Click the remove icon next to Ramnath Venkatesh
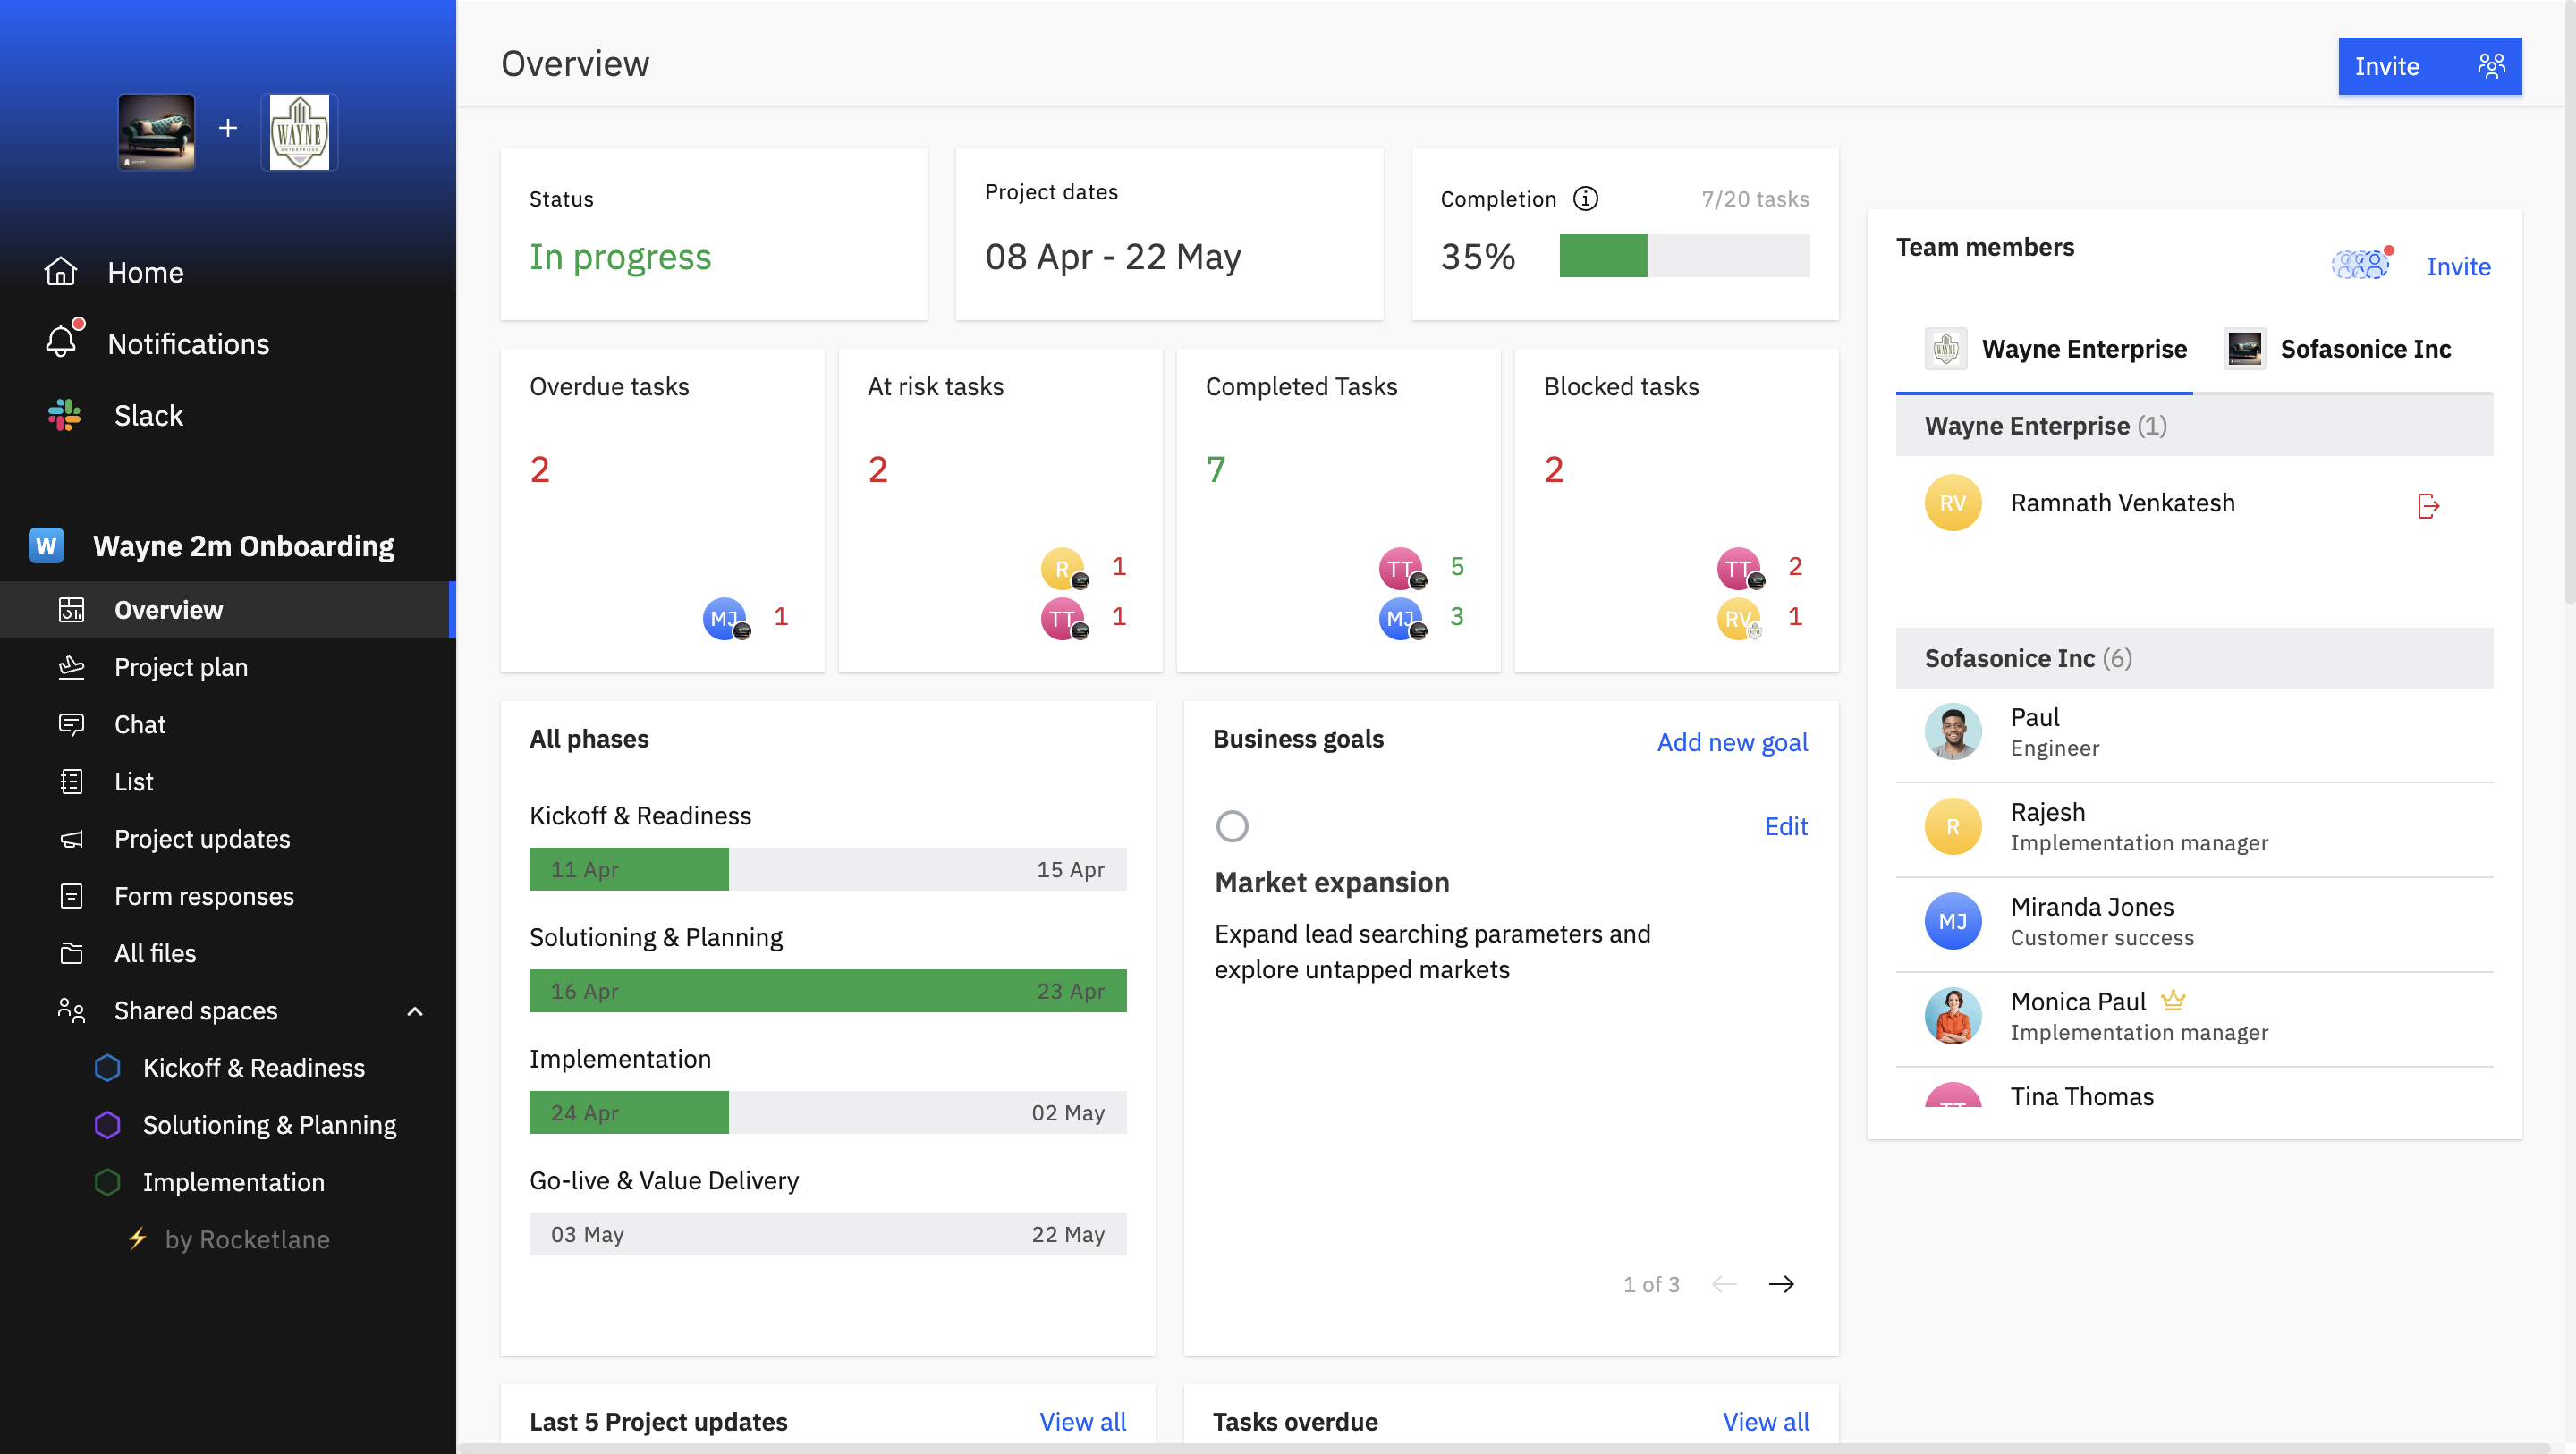This screenshot has width=2576, height=1454. (x=2430, y=506)
